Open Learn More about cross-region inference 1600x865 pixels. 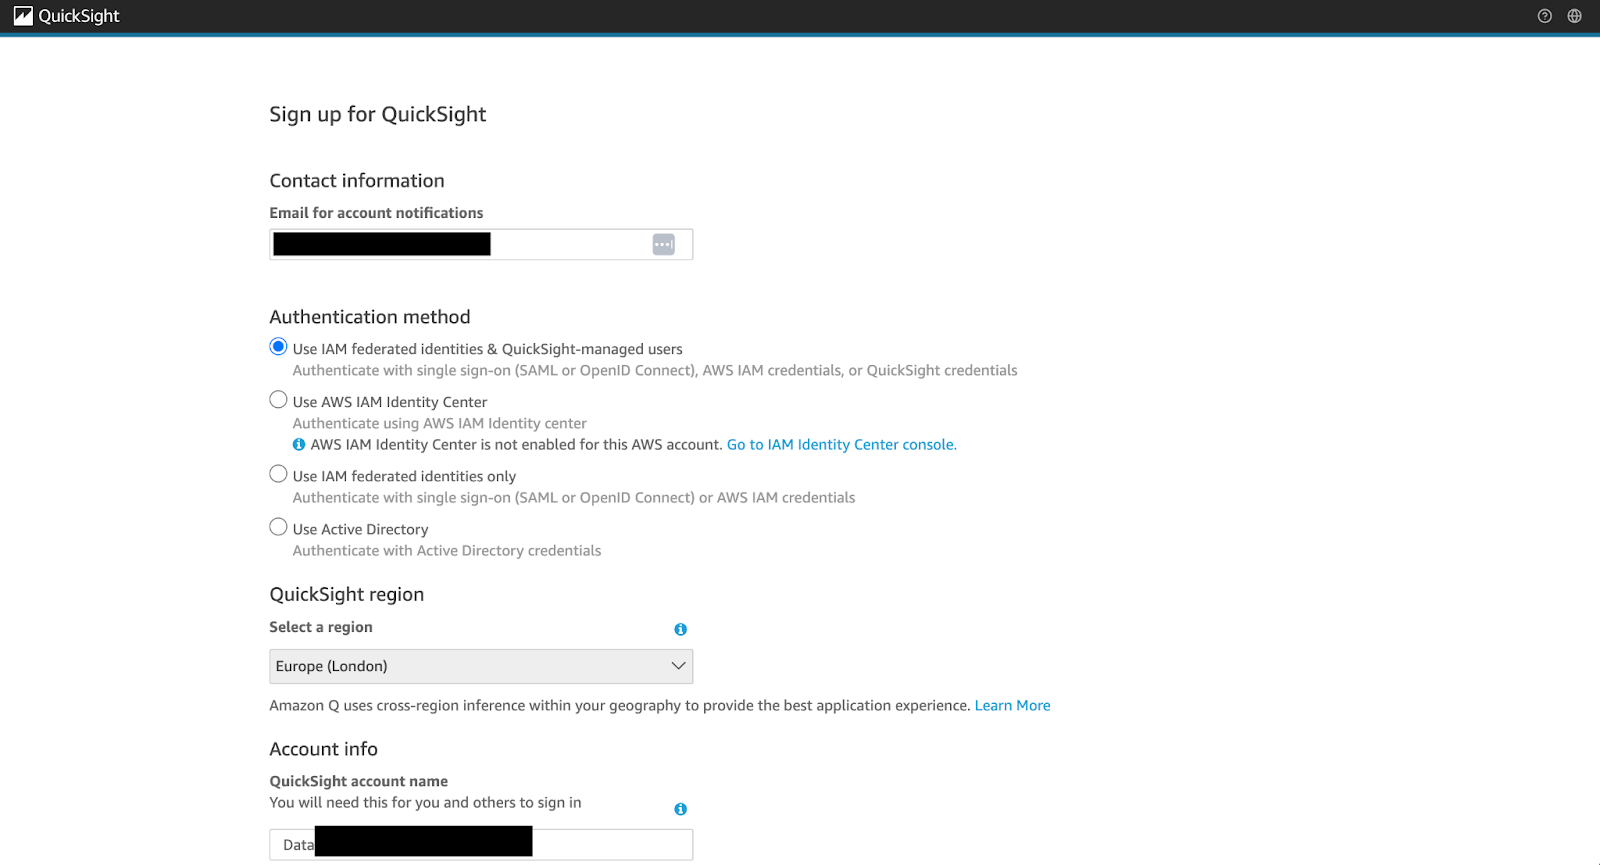click(x=1012, y=706)
